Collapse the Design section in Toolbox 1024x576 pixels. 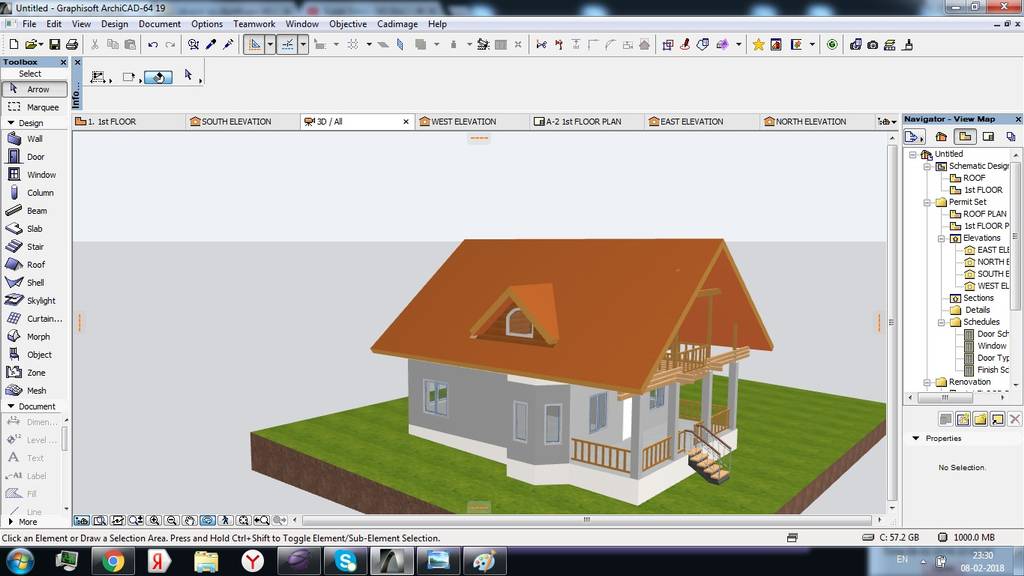point(10,123)
